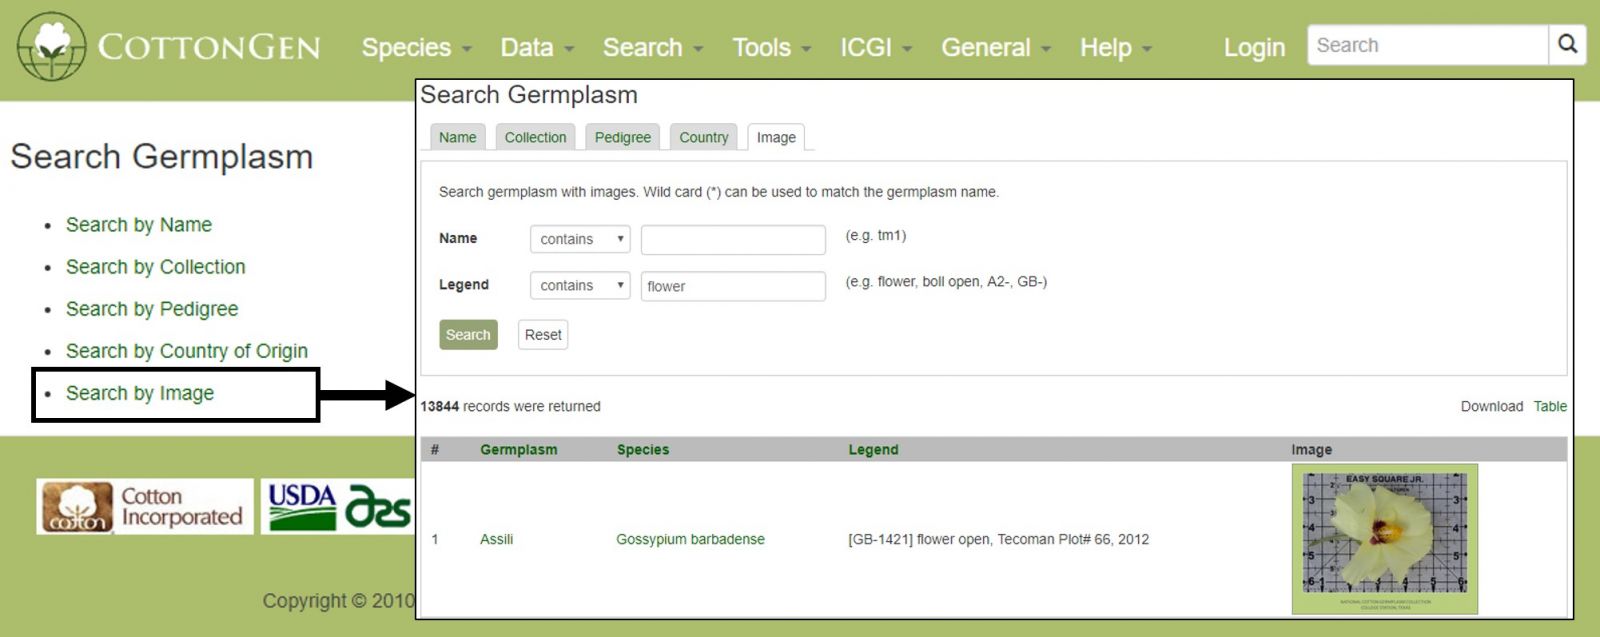The width and height of the screenshot is (1600, 637).
Task: Click the magnifier search icon button
Action: [x=1567, y=45]
